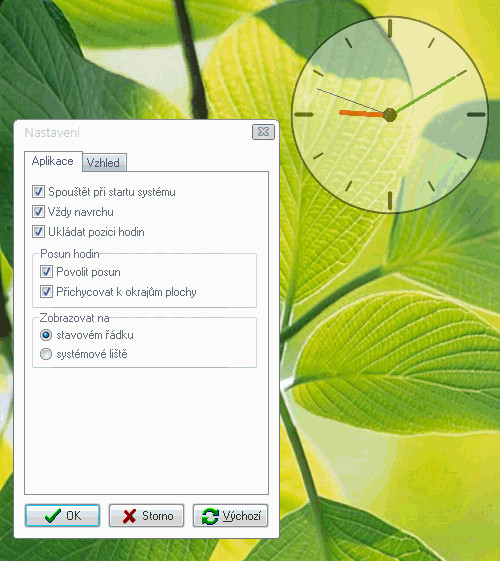Screen dimensions: 500x561
Task: Confirm settings with OK button
Action: [62, 516]
